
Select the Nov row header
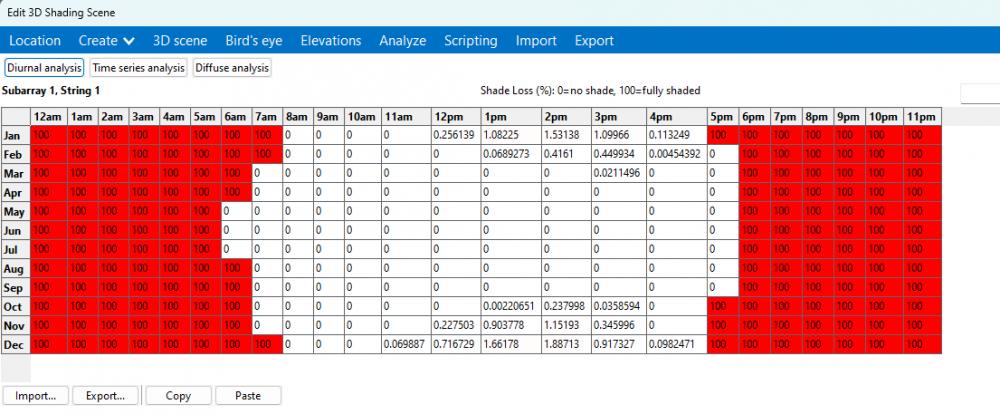tap(16, 325)
